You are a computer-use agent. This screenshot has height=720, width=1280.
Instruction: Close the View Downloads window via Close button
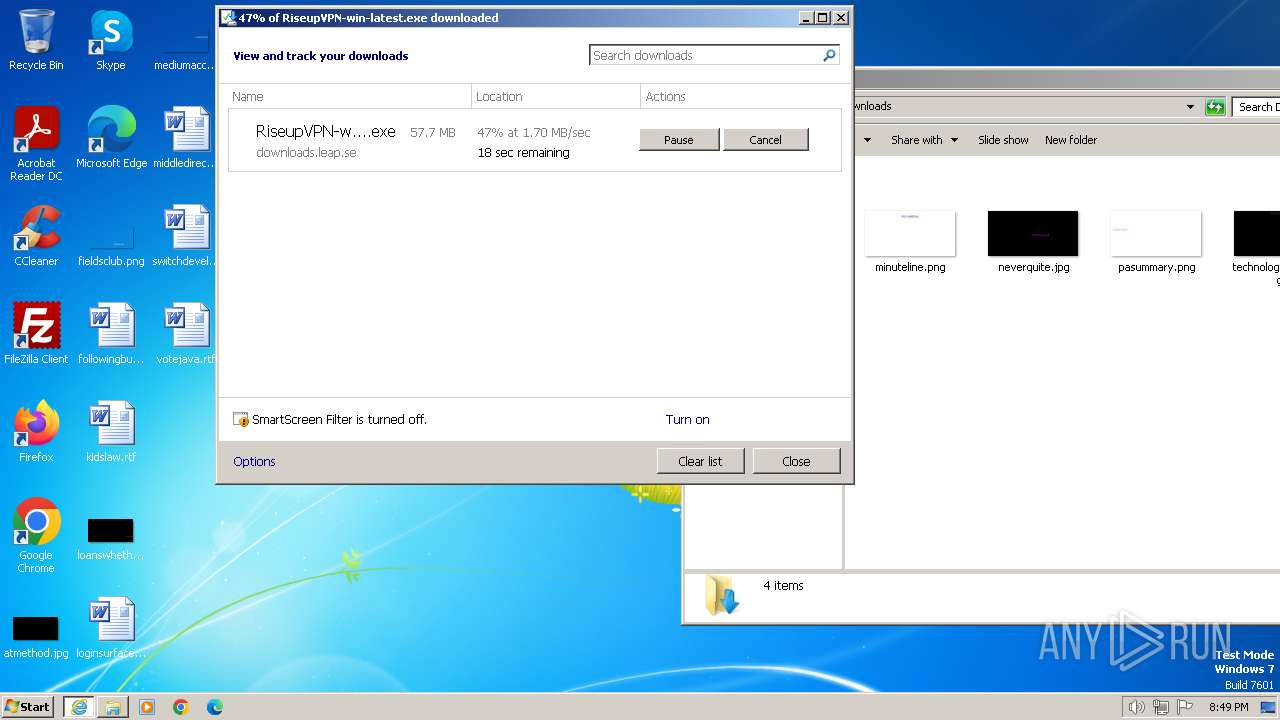(x=796, y=461)
